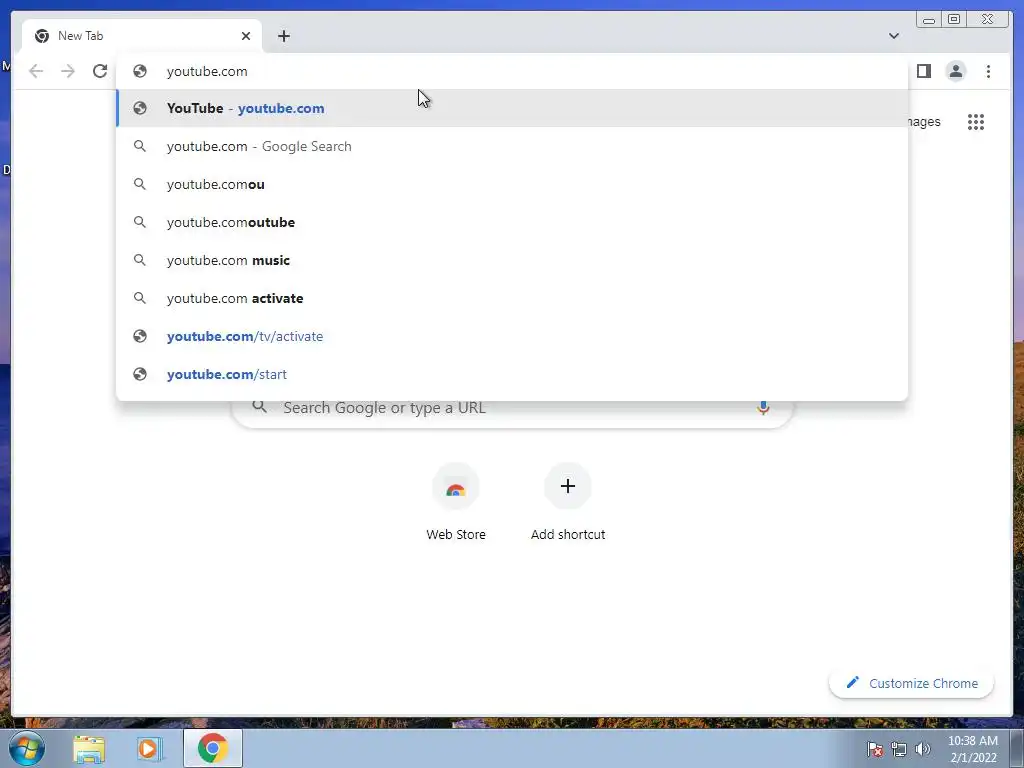1024x768 pixels.
Task: Choose the YouTube - youtube.com suggestion
Action: coord(512,108)
